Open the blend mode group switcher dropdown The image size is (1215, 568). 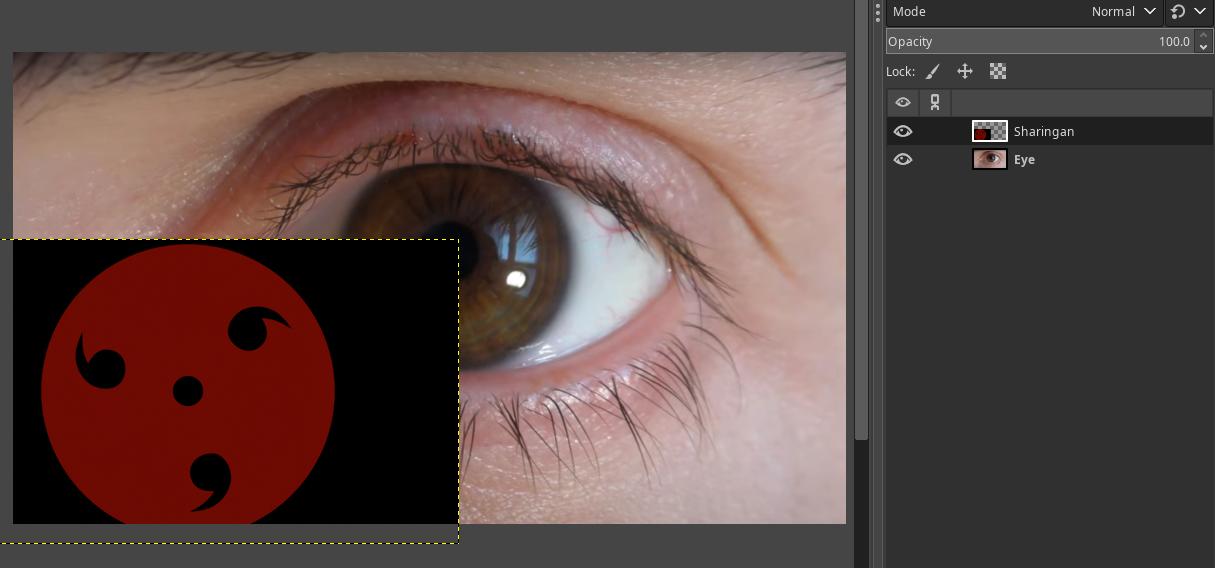tap(1189, 12)
